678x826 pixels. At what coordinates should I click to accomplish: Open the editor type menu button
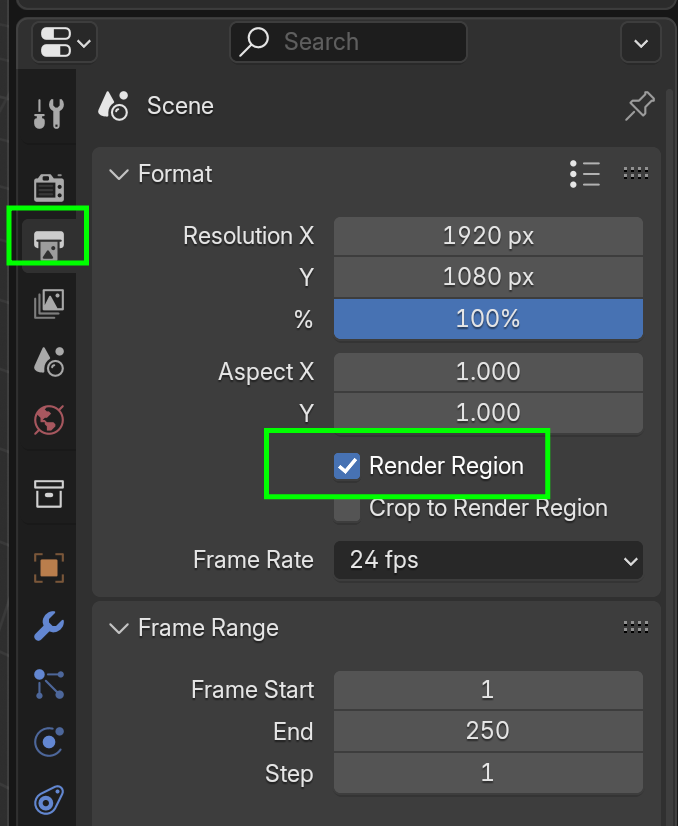[x=64, y=42]
